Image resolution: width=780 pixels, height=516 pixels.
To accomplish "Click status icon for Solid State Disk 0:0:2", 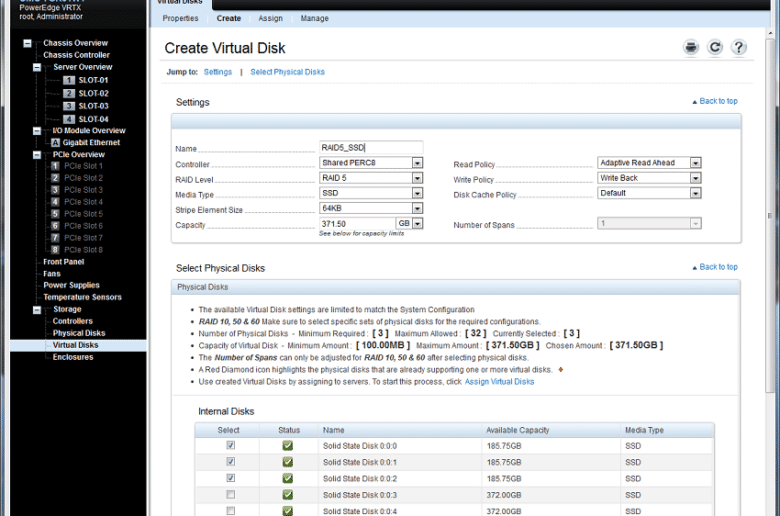I will [288, 479].
